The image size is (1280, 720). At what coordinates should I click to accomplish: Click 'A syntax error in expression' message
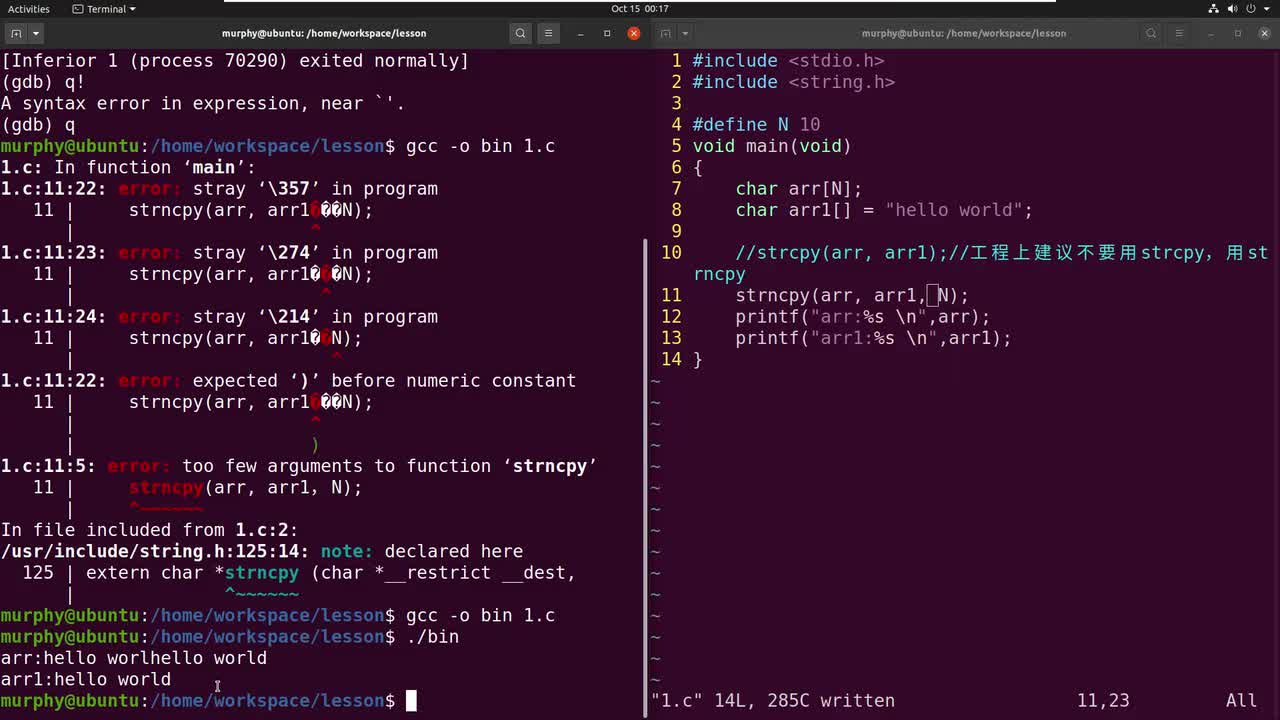pos(203,104)
